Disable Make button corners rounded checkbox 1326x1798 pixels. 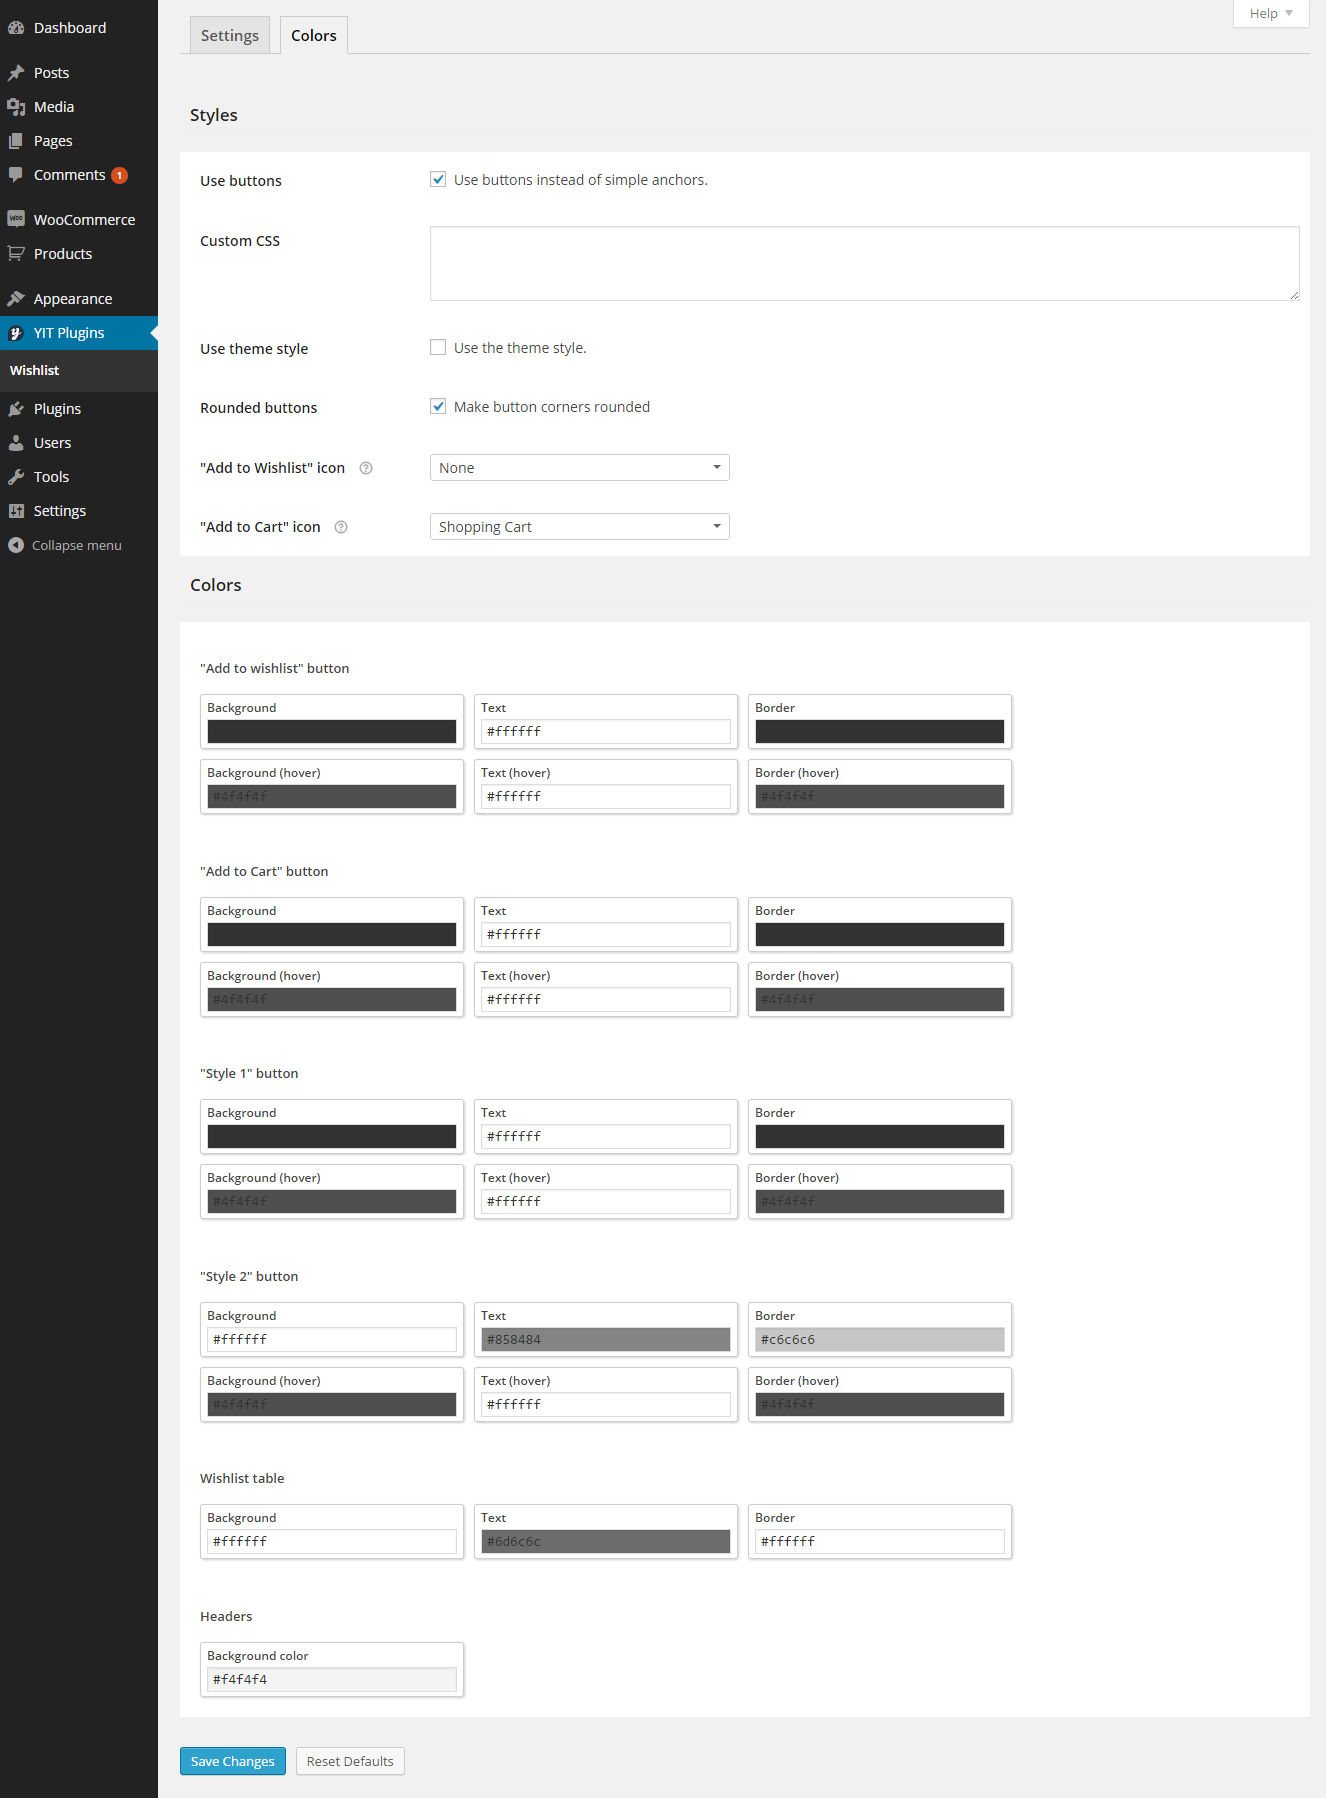[x=438, y=407]
